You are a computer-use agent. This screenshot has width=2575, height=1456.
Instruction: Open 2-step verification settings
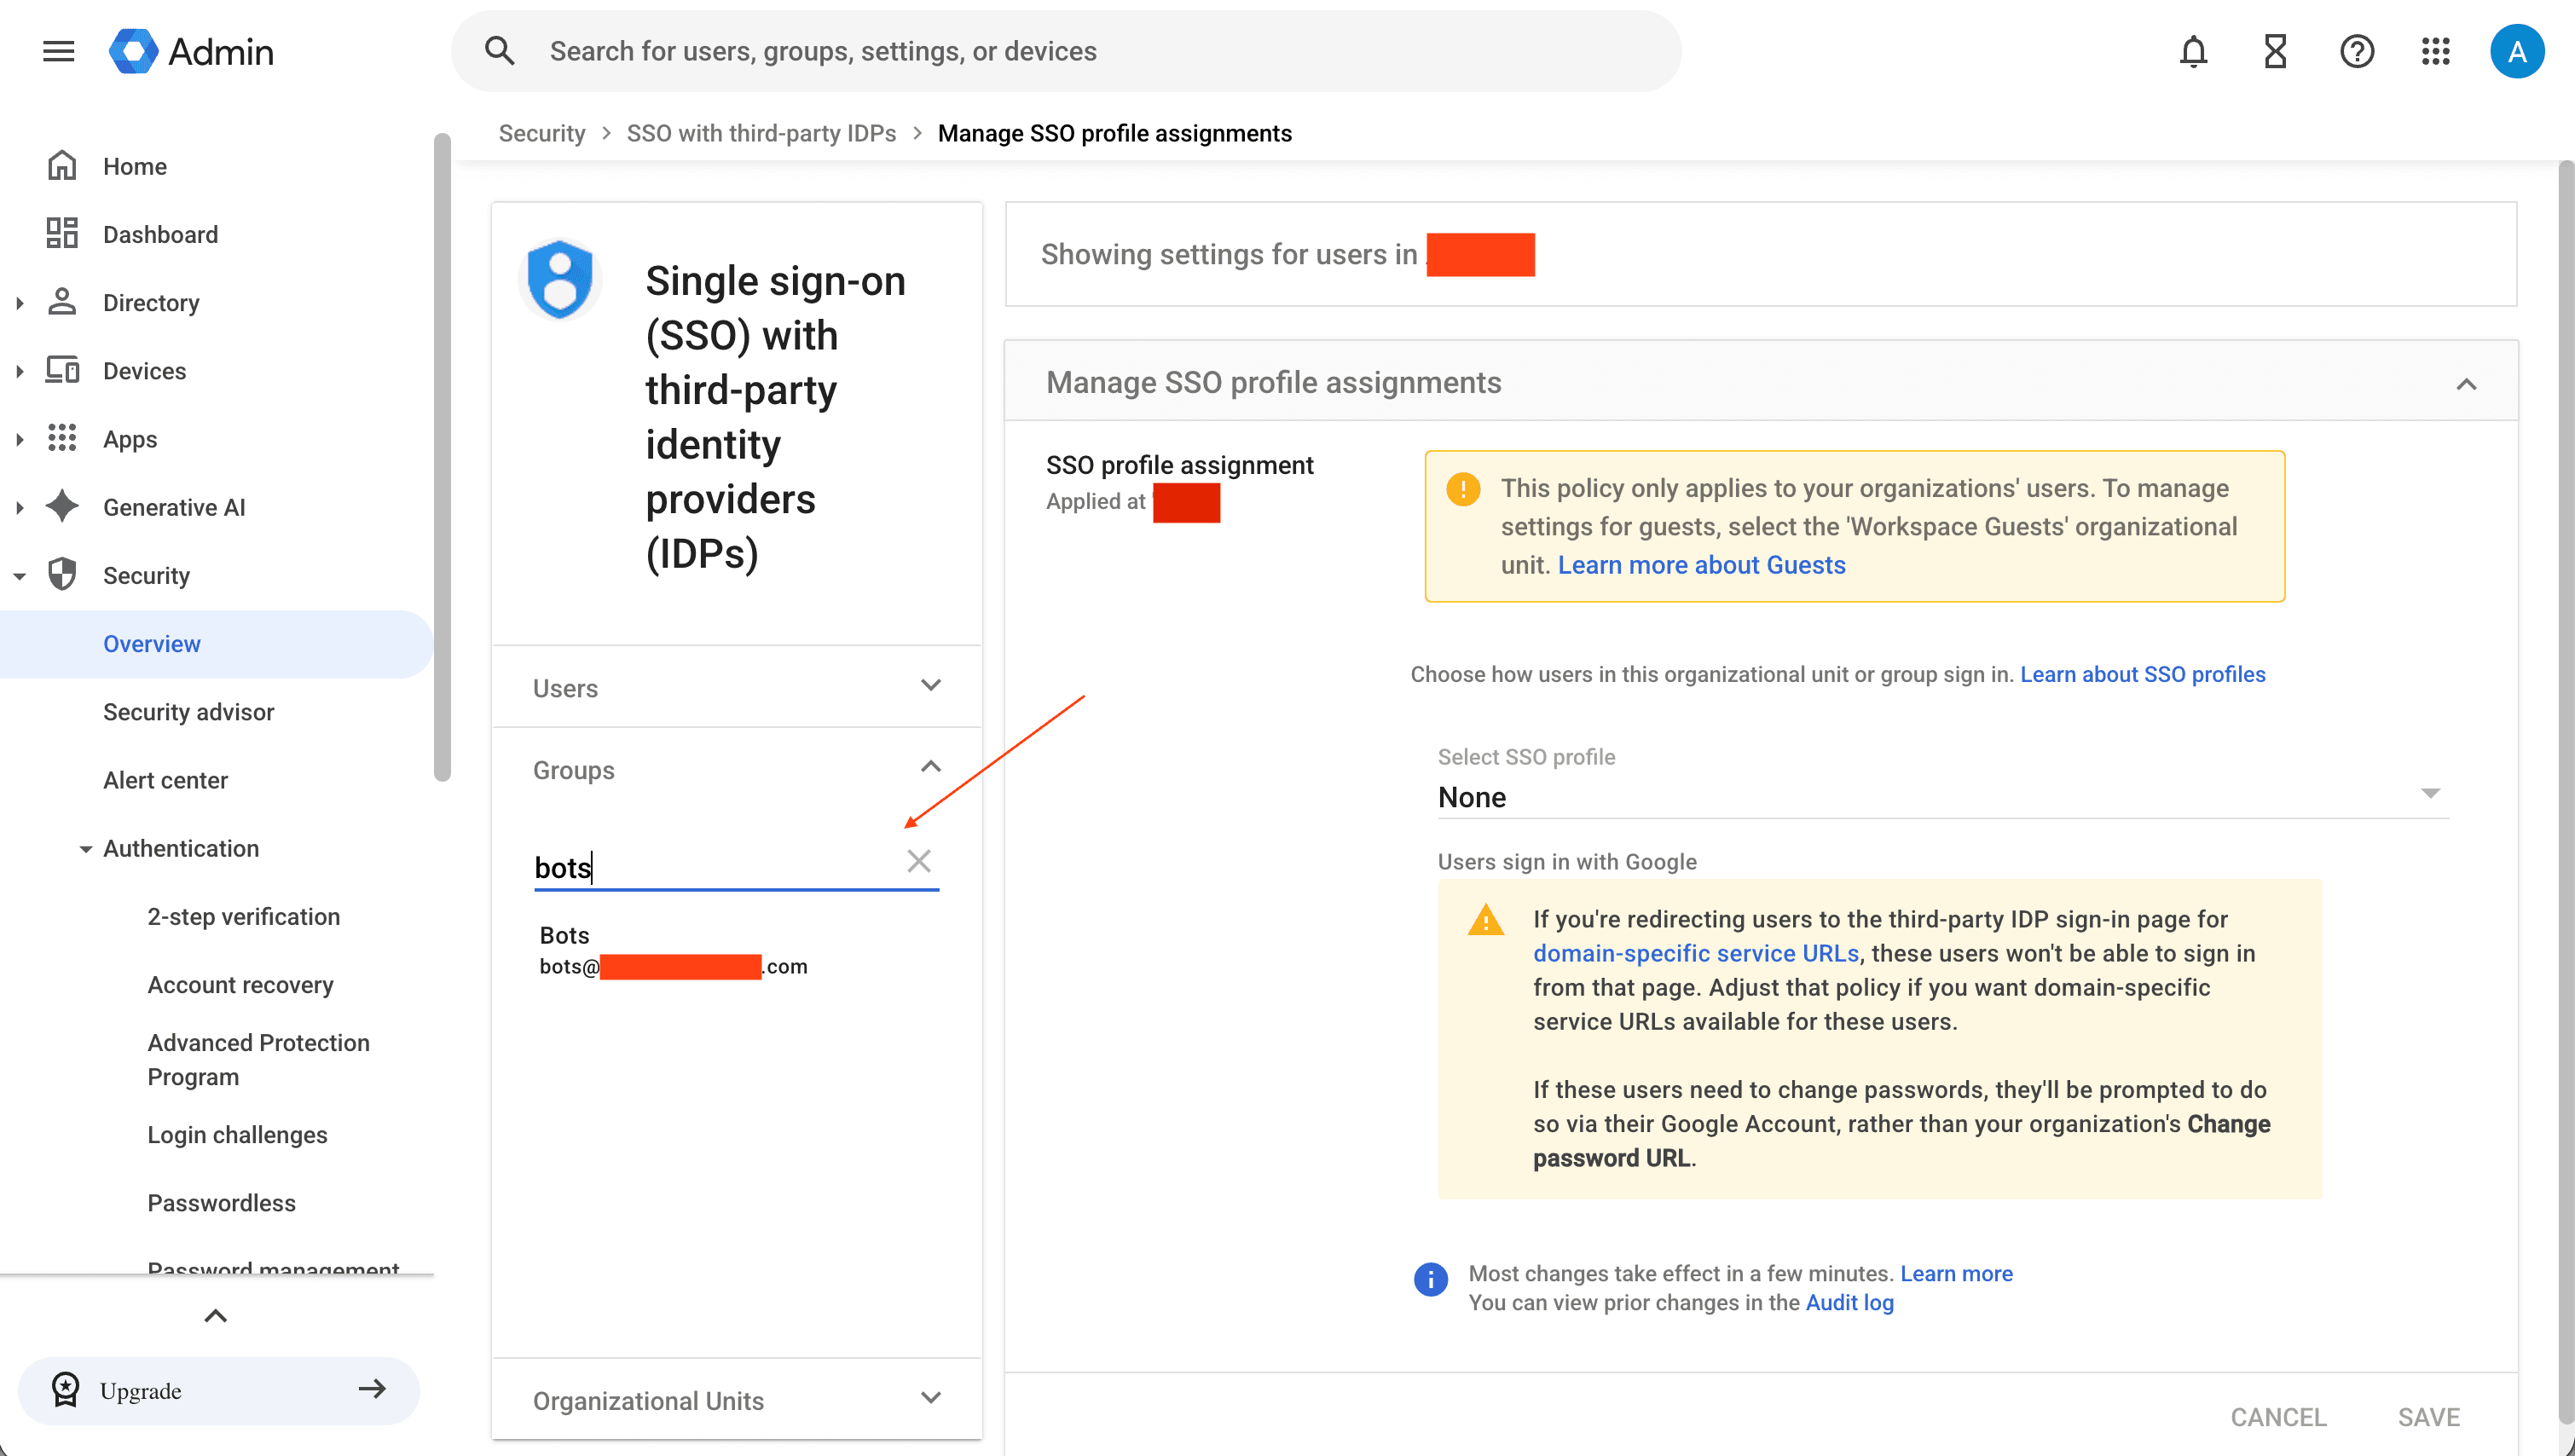243,916
